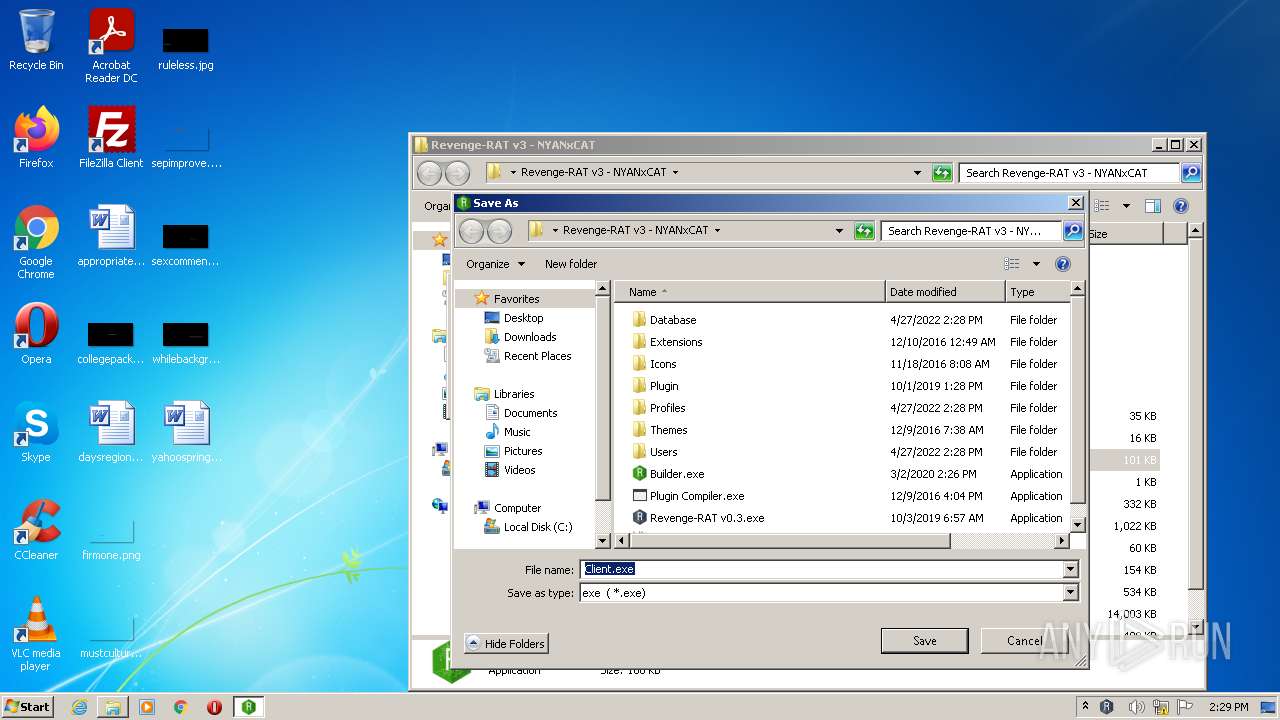This screenshot has width=1280, height=720.
Task: Open Windows Explorer from the taskbar
Action: pos(113,707)
